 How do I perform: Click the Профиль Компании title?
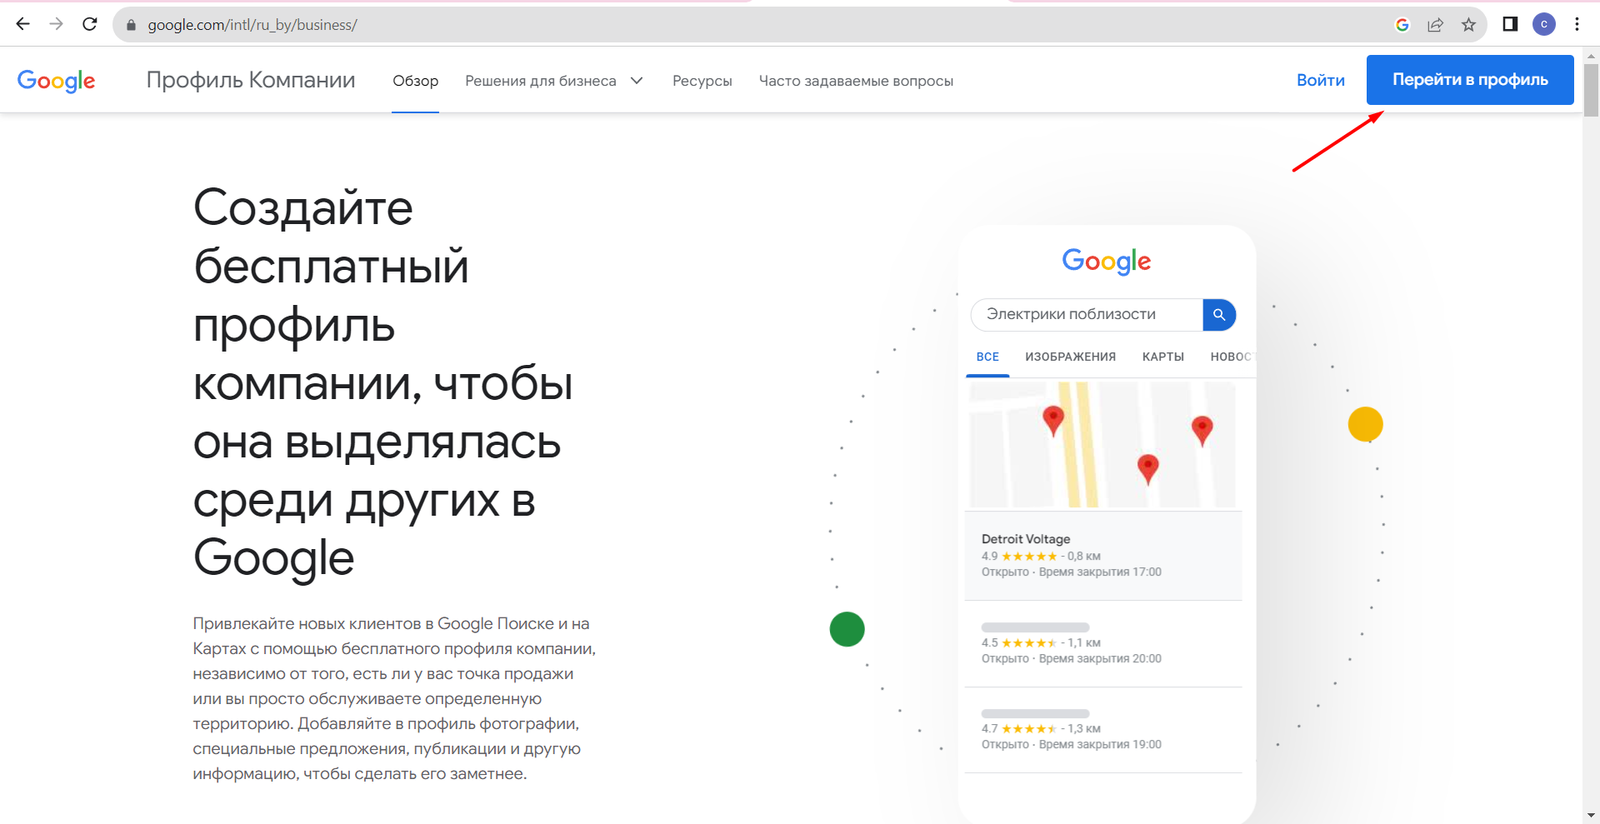[x=251, y=80]
